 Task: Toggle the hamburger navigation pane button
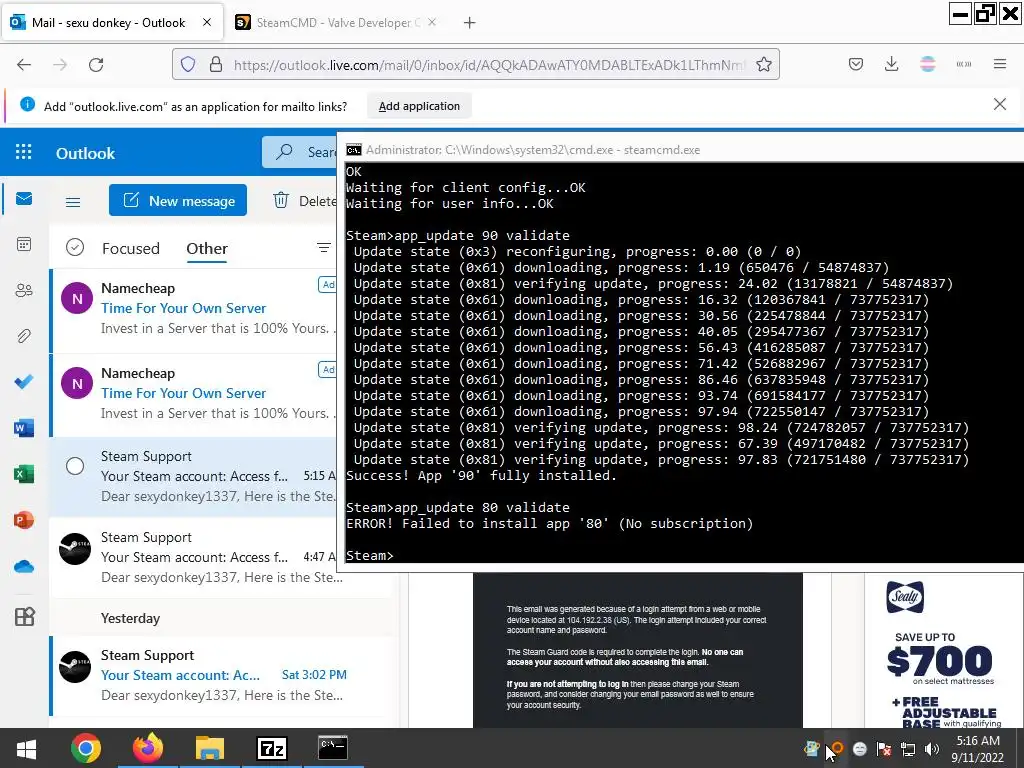(73, 202)
